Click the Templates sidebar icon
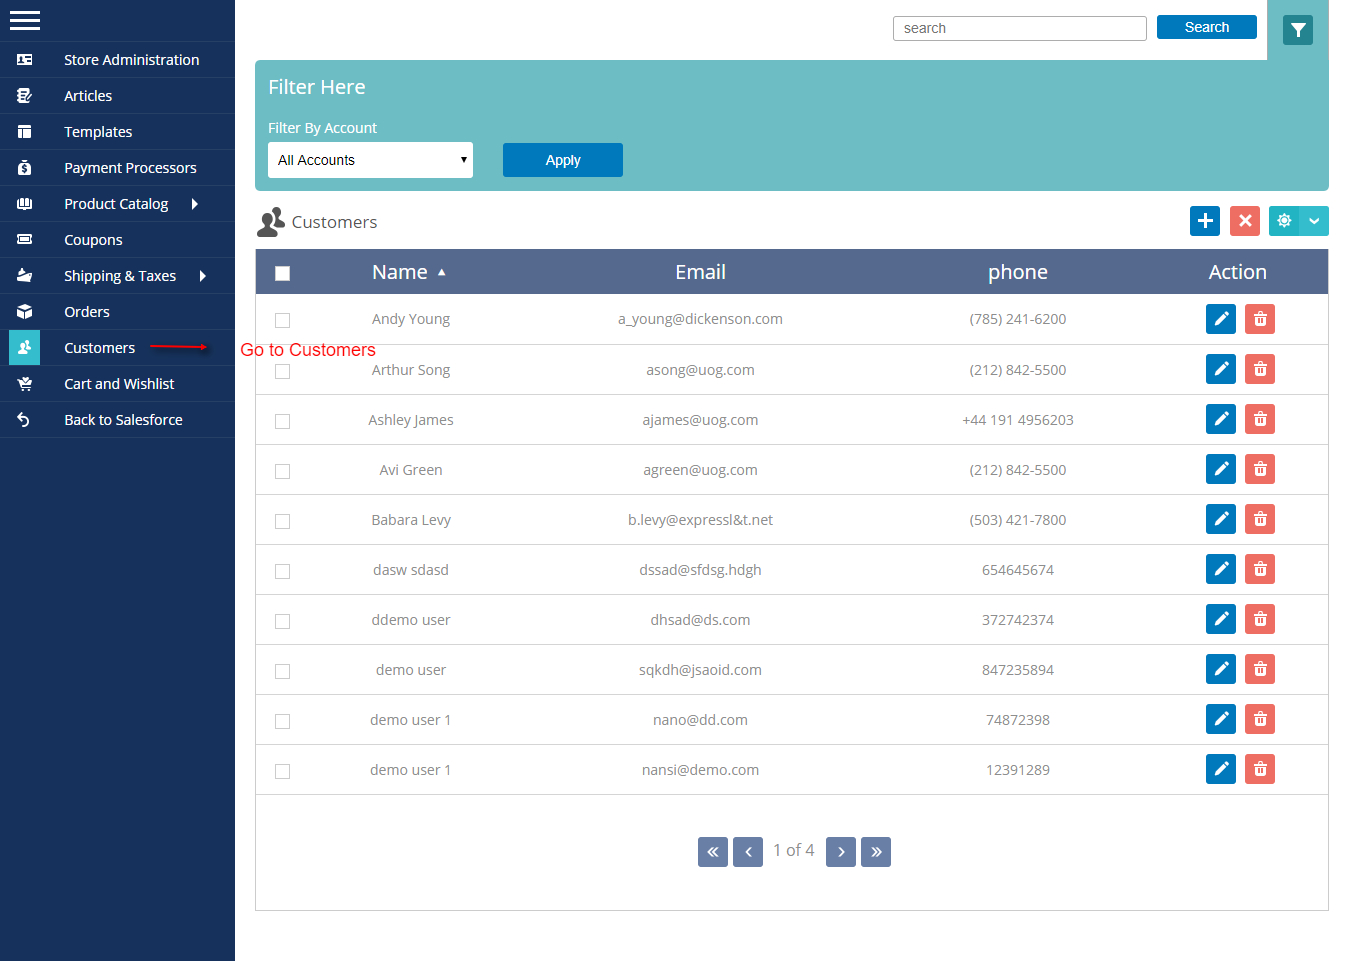Viewport: 1349px width, 961px height. click(24, 132)
